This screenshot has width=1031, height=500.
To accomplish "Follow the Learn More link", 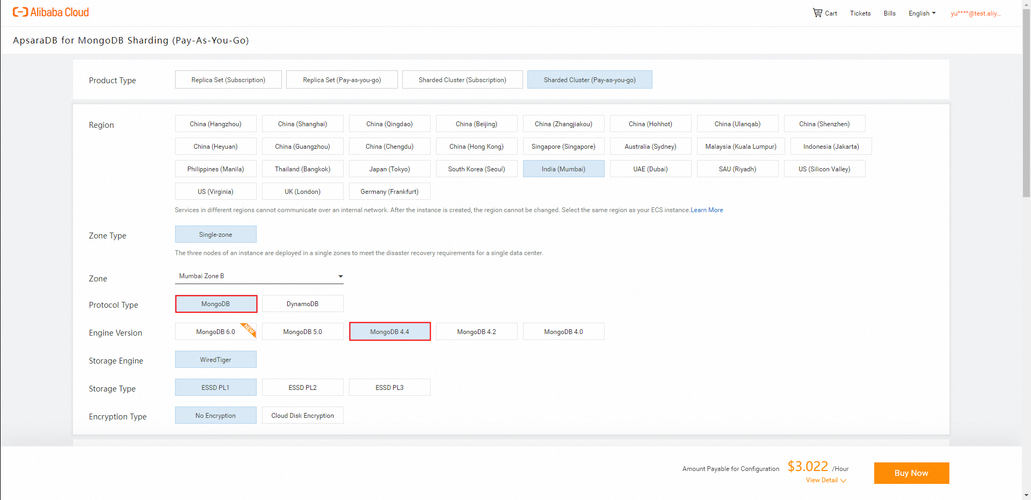I will click(707, 210).
